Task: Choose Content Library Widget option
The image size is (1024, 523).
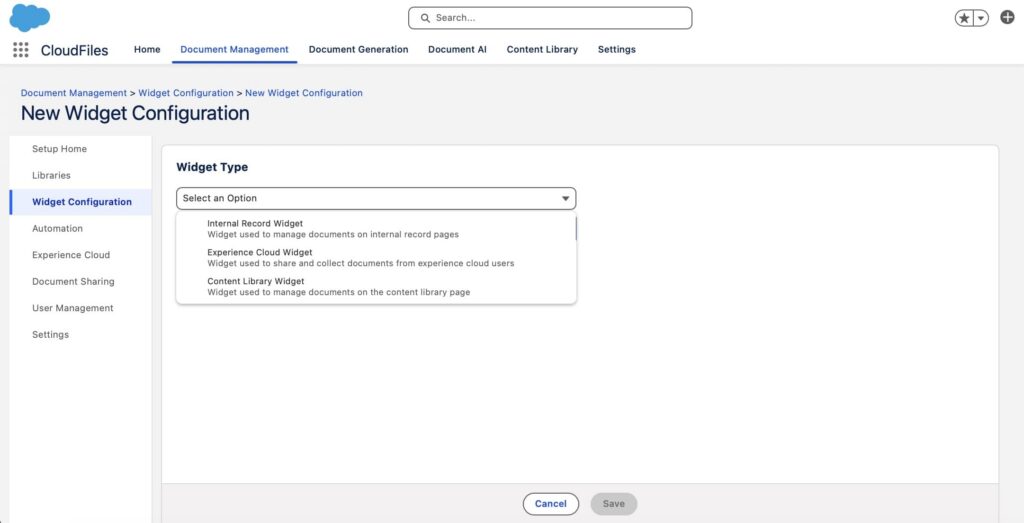Action: 376,286
